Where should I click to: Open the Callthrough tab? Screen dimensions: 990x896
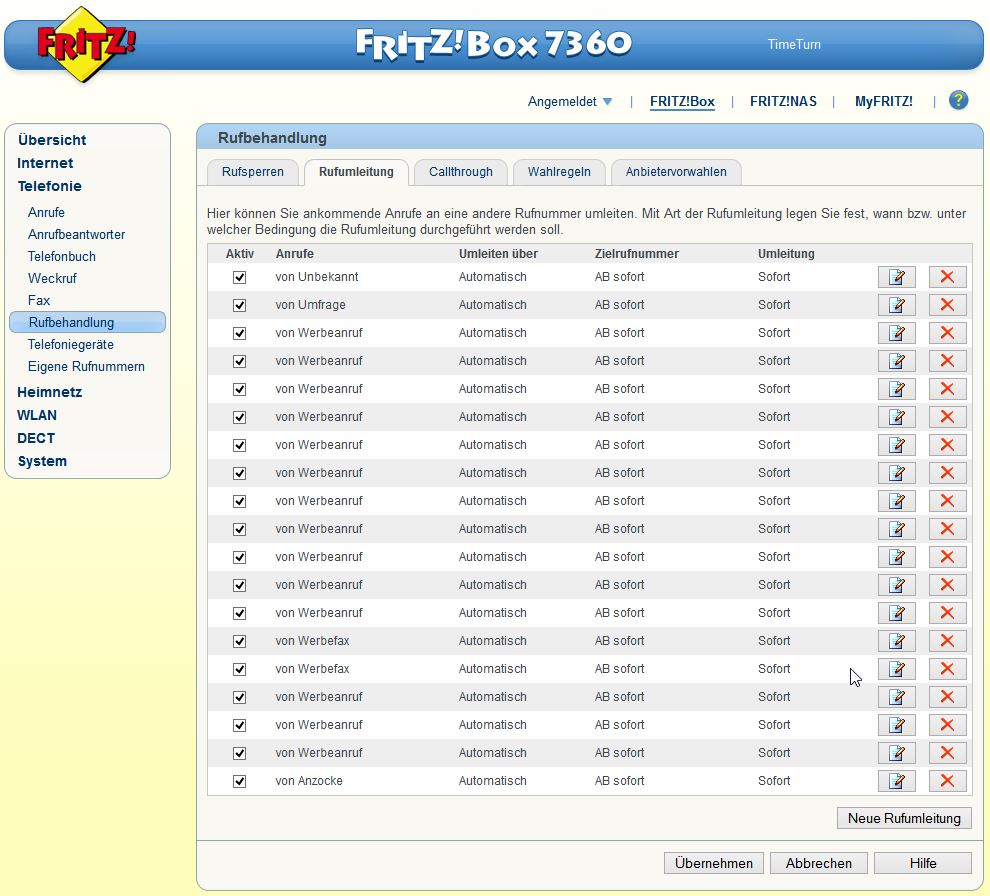tap(461, 172)
